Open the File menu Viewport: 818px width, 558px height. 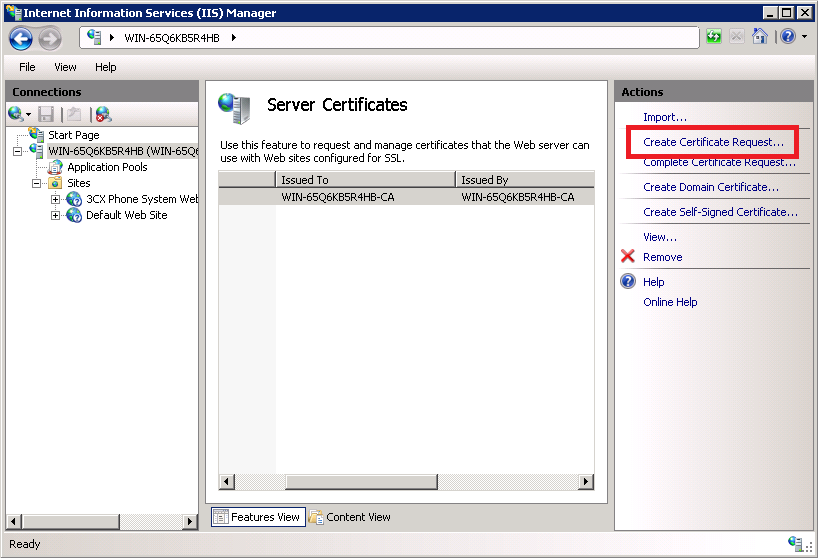click(x=27, y=67)
